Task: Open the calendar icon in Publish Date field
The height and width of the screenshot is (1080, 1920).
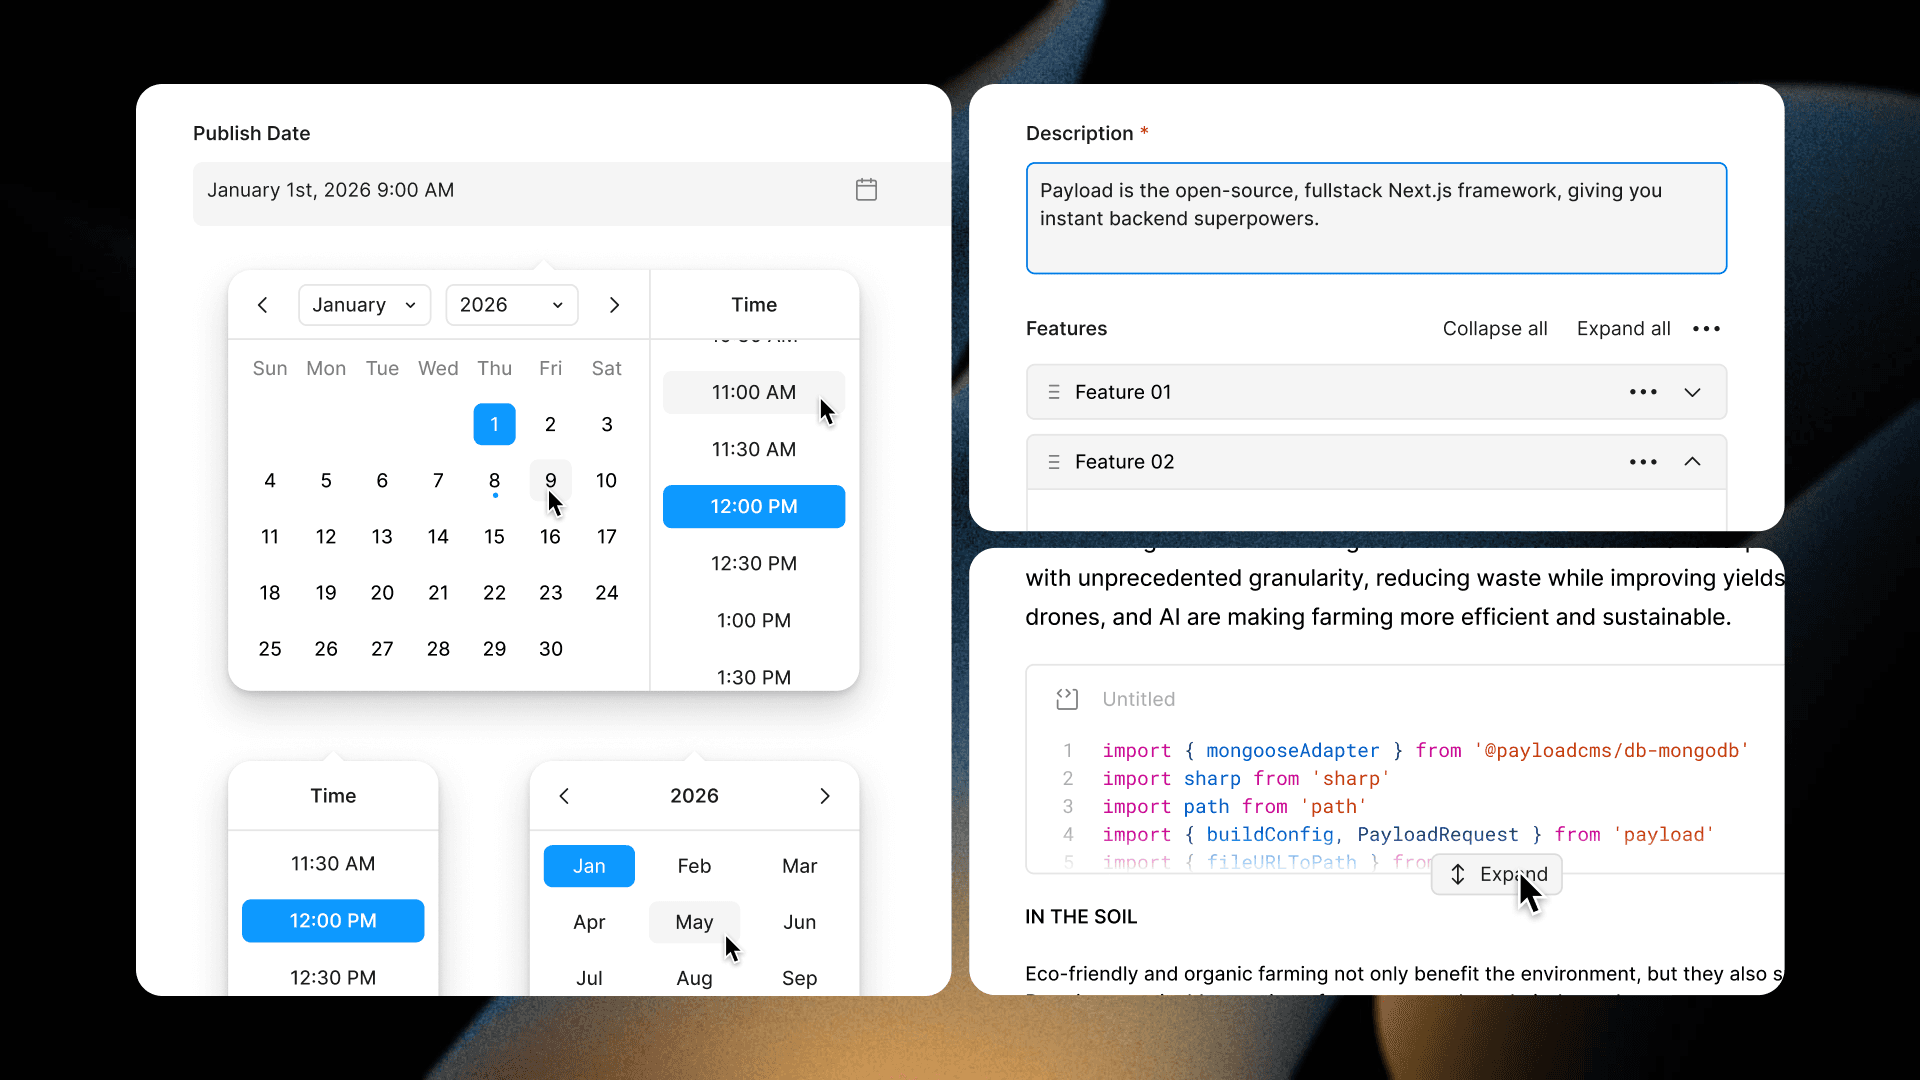Action: 866,190
